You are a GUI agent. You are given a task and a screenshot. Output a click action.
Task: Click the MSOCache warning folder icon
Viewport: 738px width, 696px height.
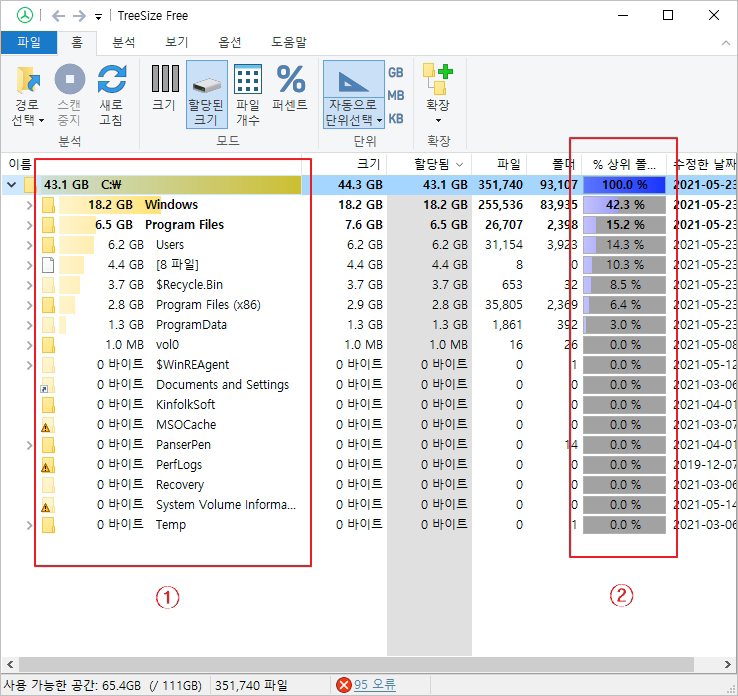[48, 425]
